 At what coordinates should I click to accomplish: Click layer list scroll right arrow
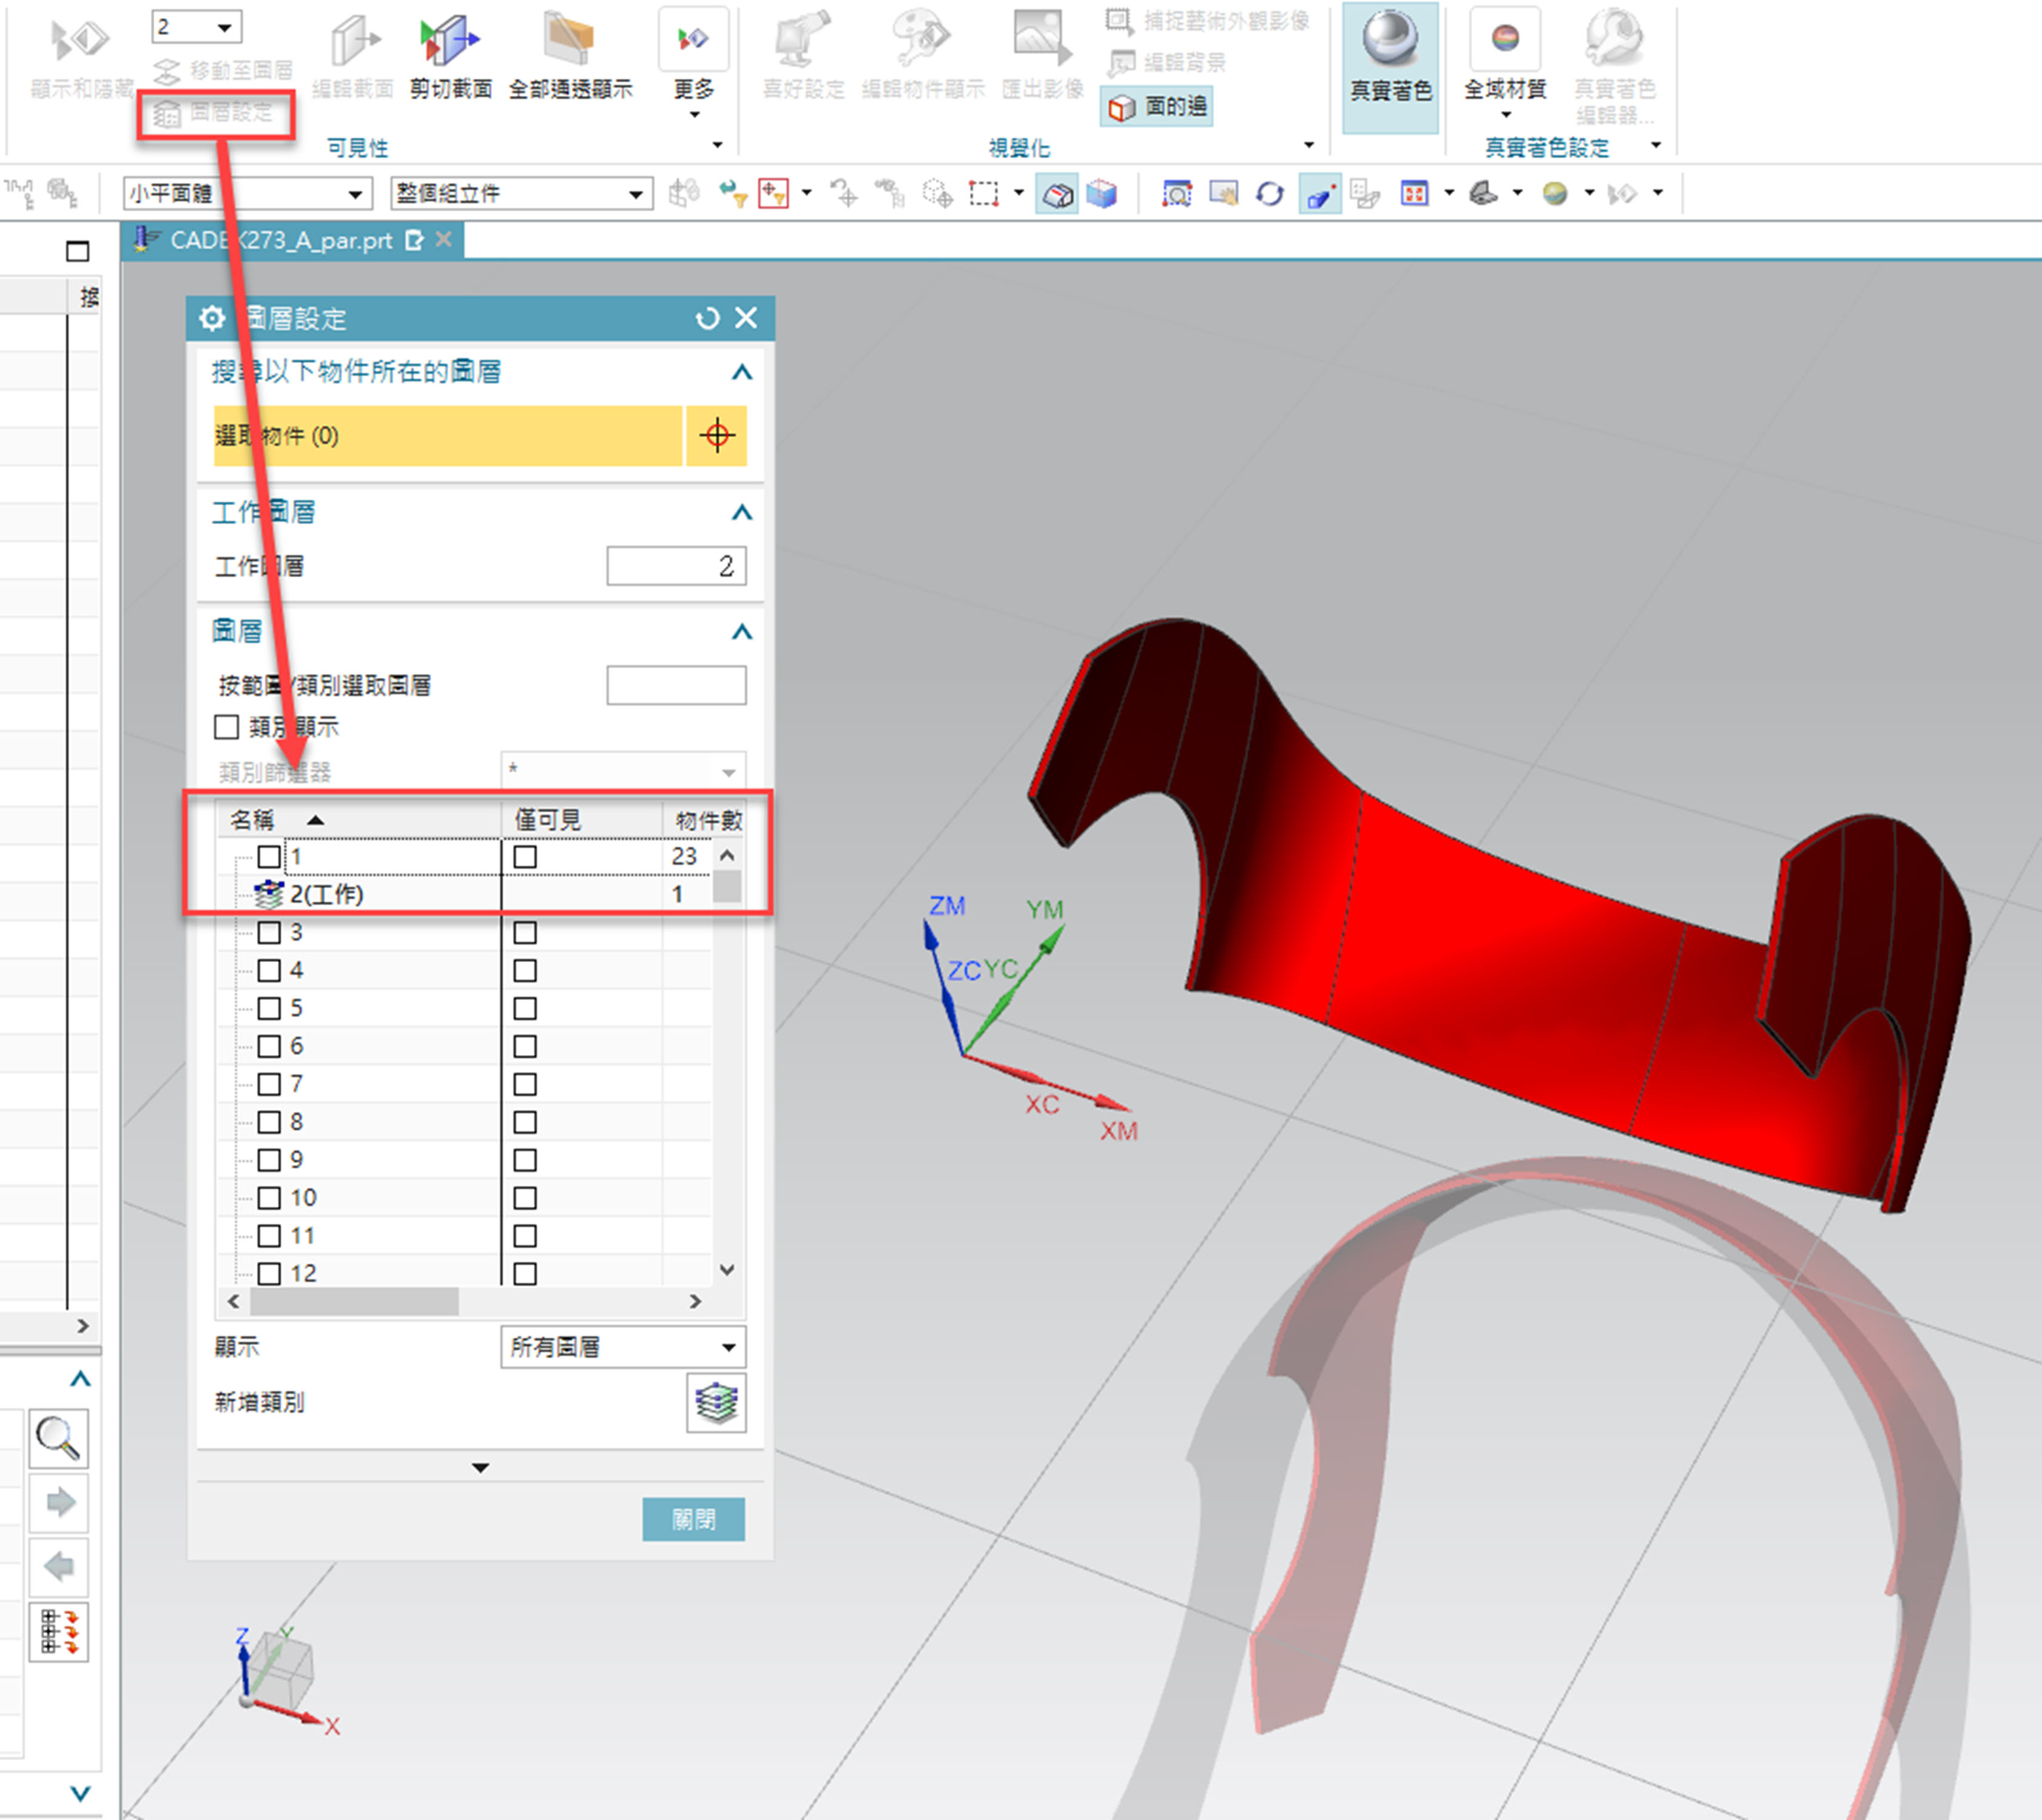click(x=695, y=1301)
